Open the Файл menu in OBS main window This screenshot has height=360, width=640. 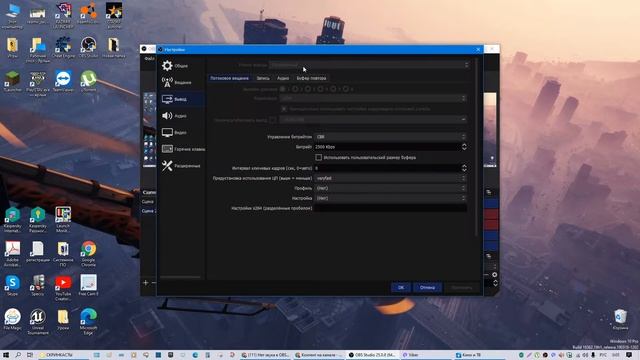coord(149,59)
